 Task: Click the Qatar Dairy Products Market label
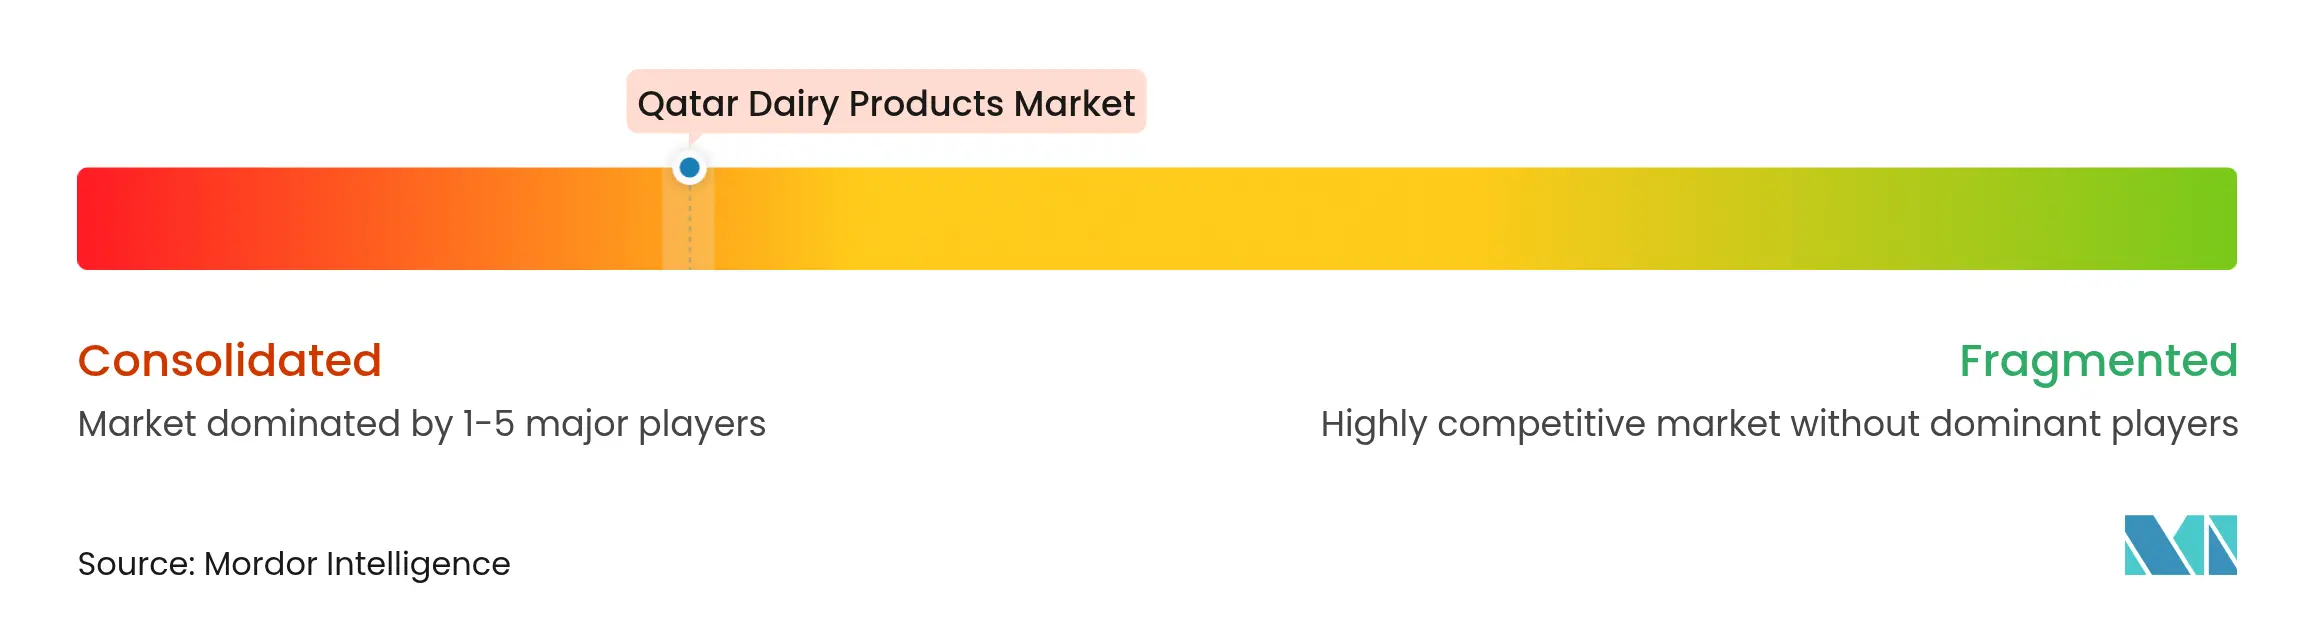[x=886, y=103]
